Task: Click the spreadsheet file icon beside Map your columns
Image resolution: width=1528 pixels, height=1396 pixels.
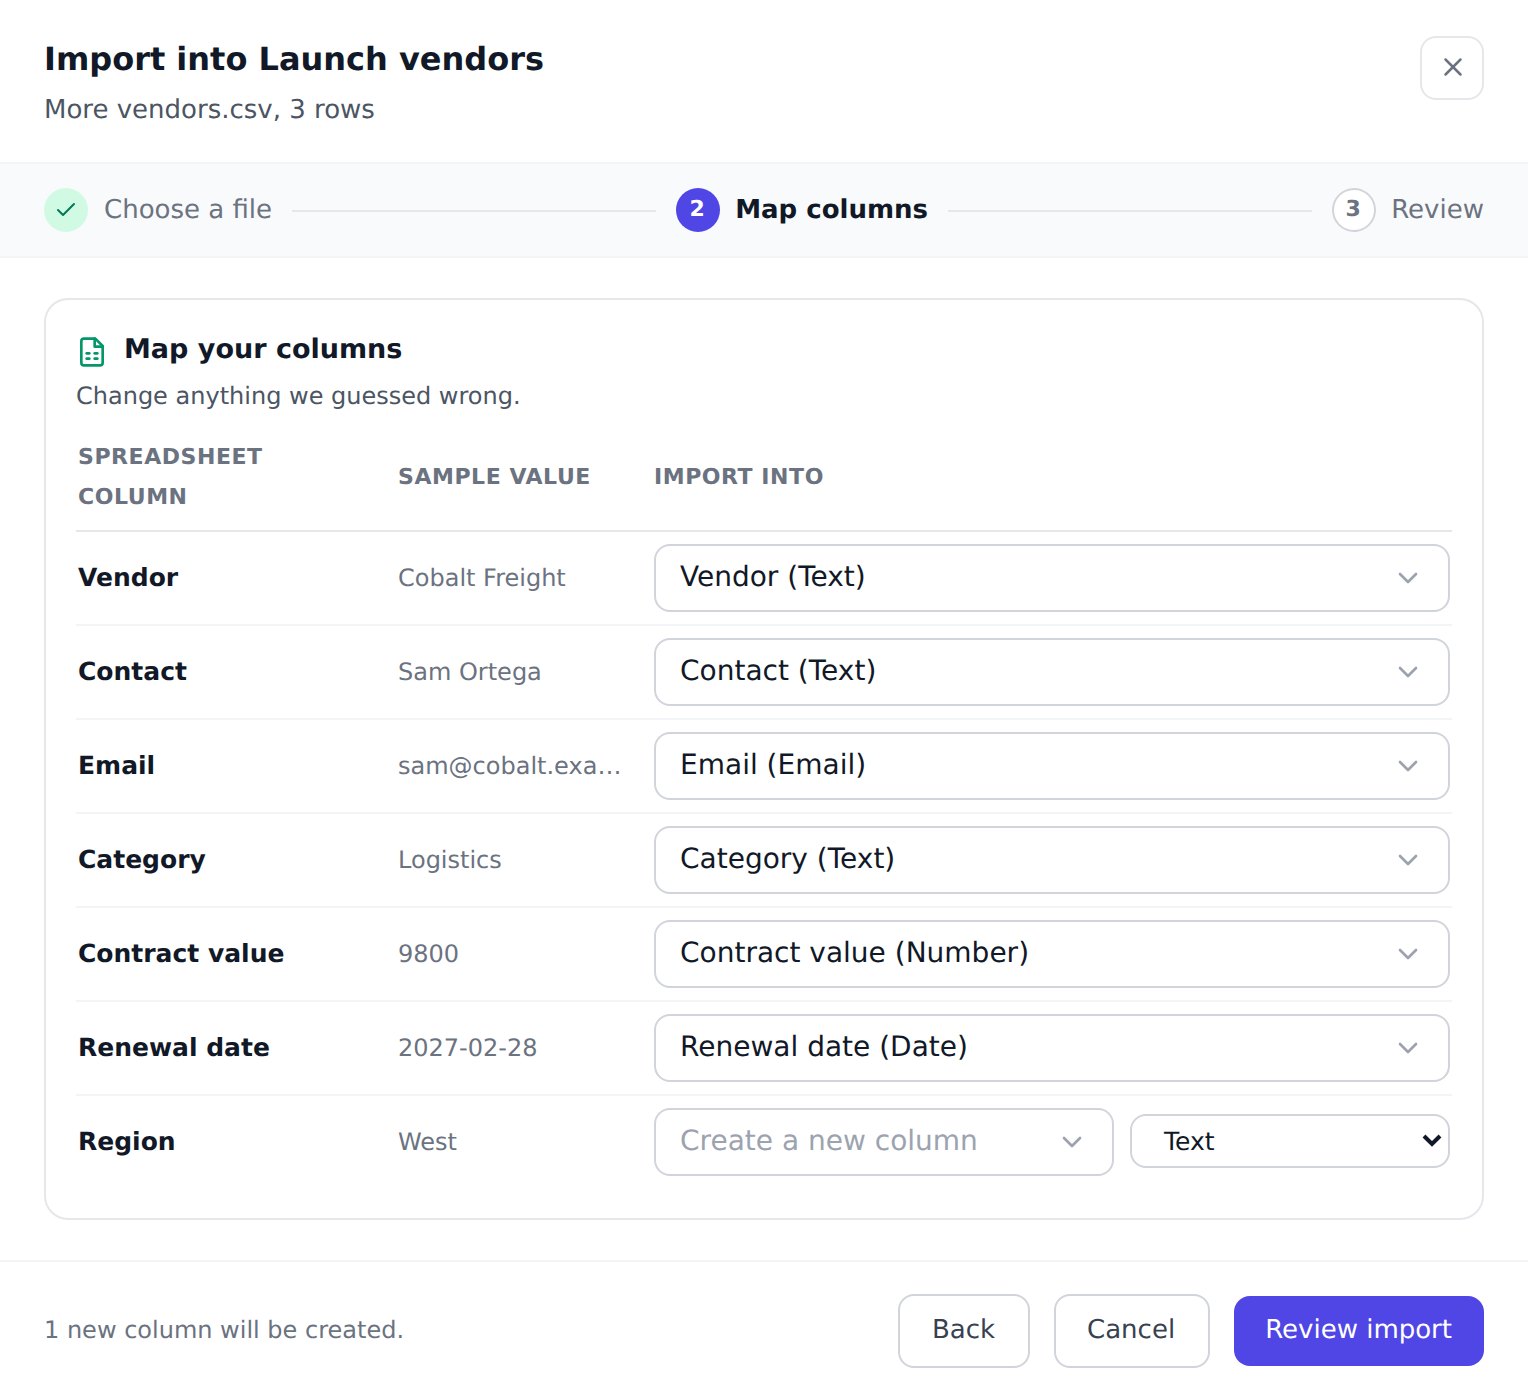Action: click(x=92, y=351)
